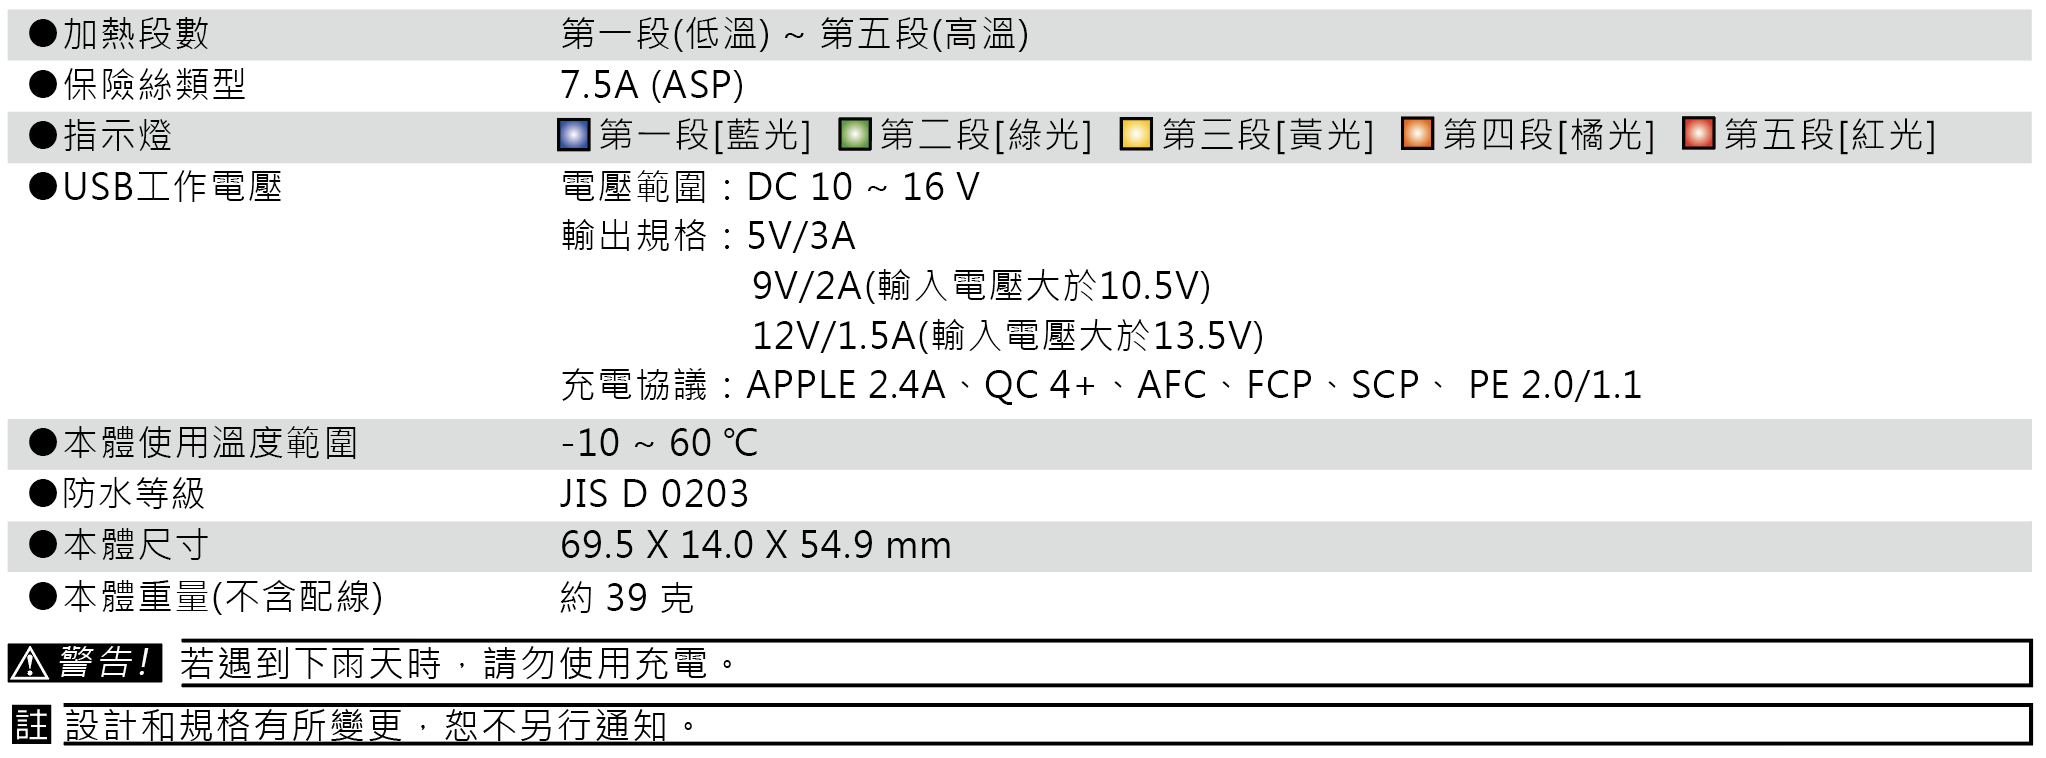Image resolution: width=2046 pixels, height=758 pixels.
Task: Select the orange 第四段 indicator square
Action: (x=1417, y=134)
